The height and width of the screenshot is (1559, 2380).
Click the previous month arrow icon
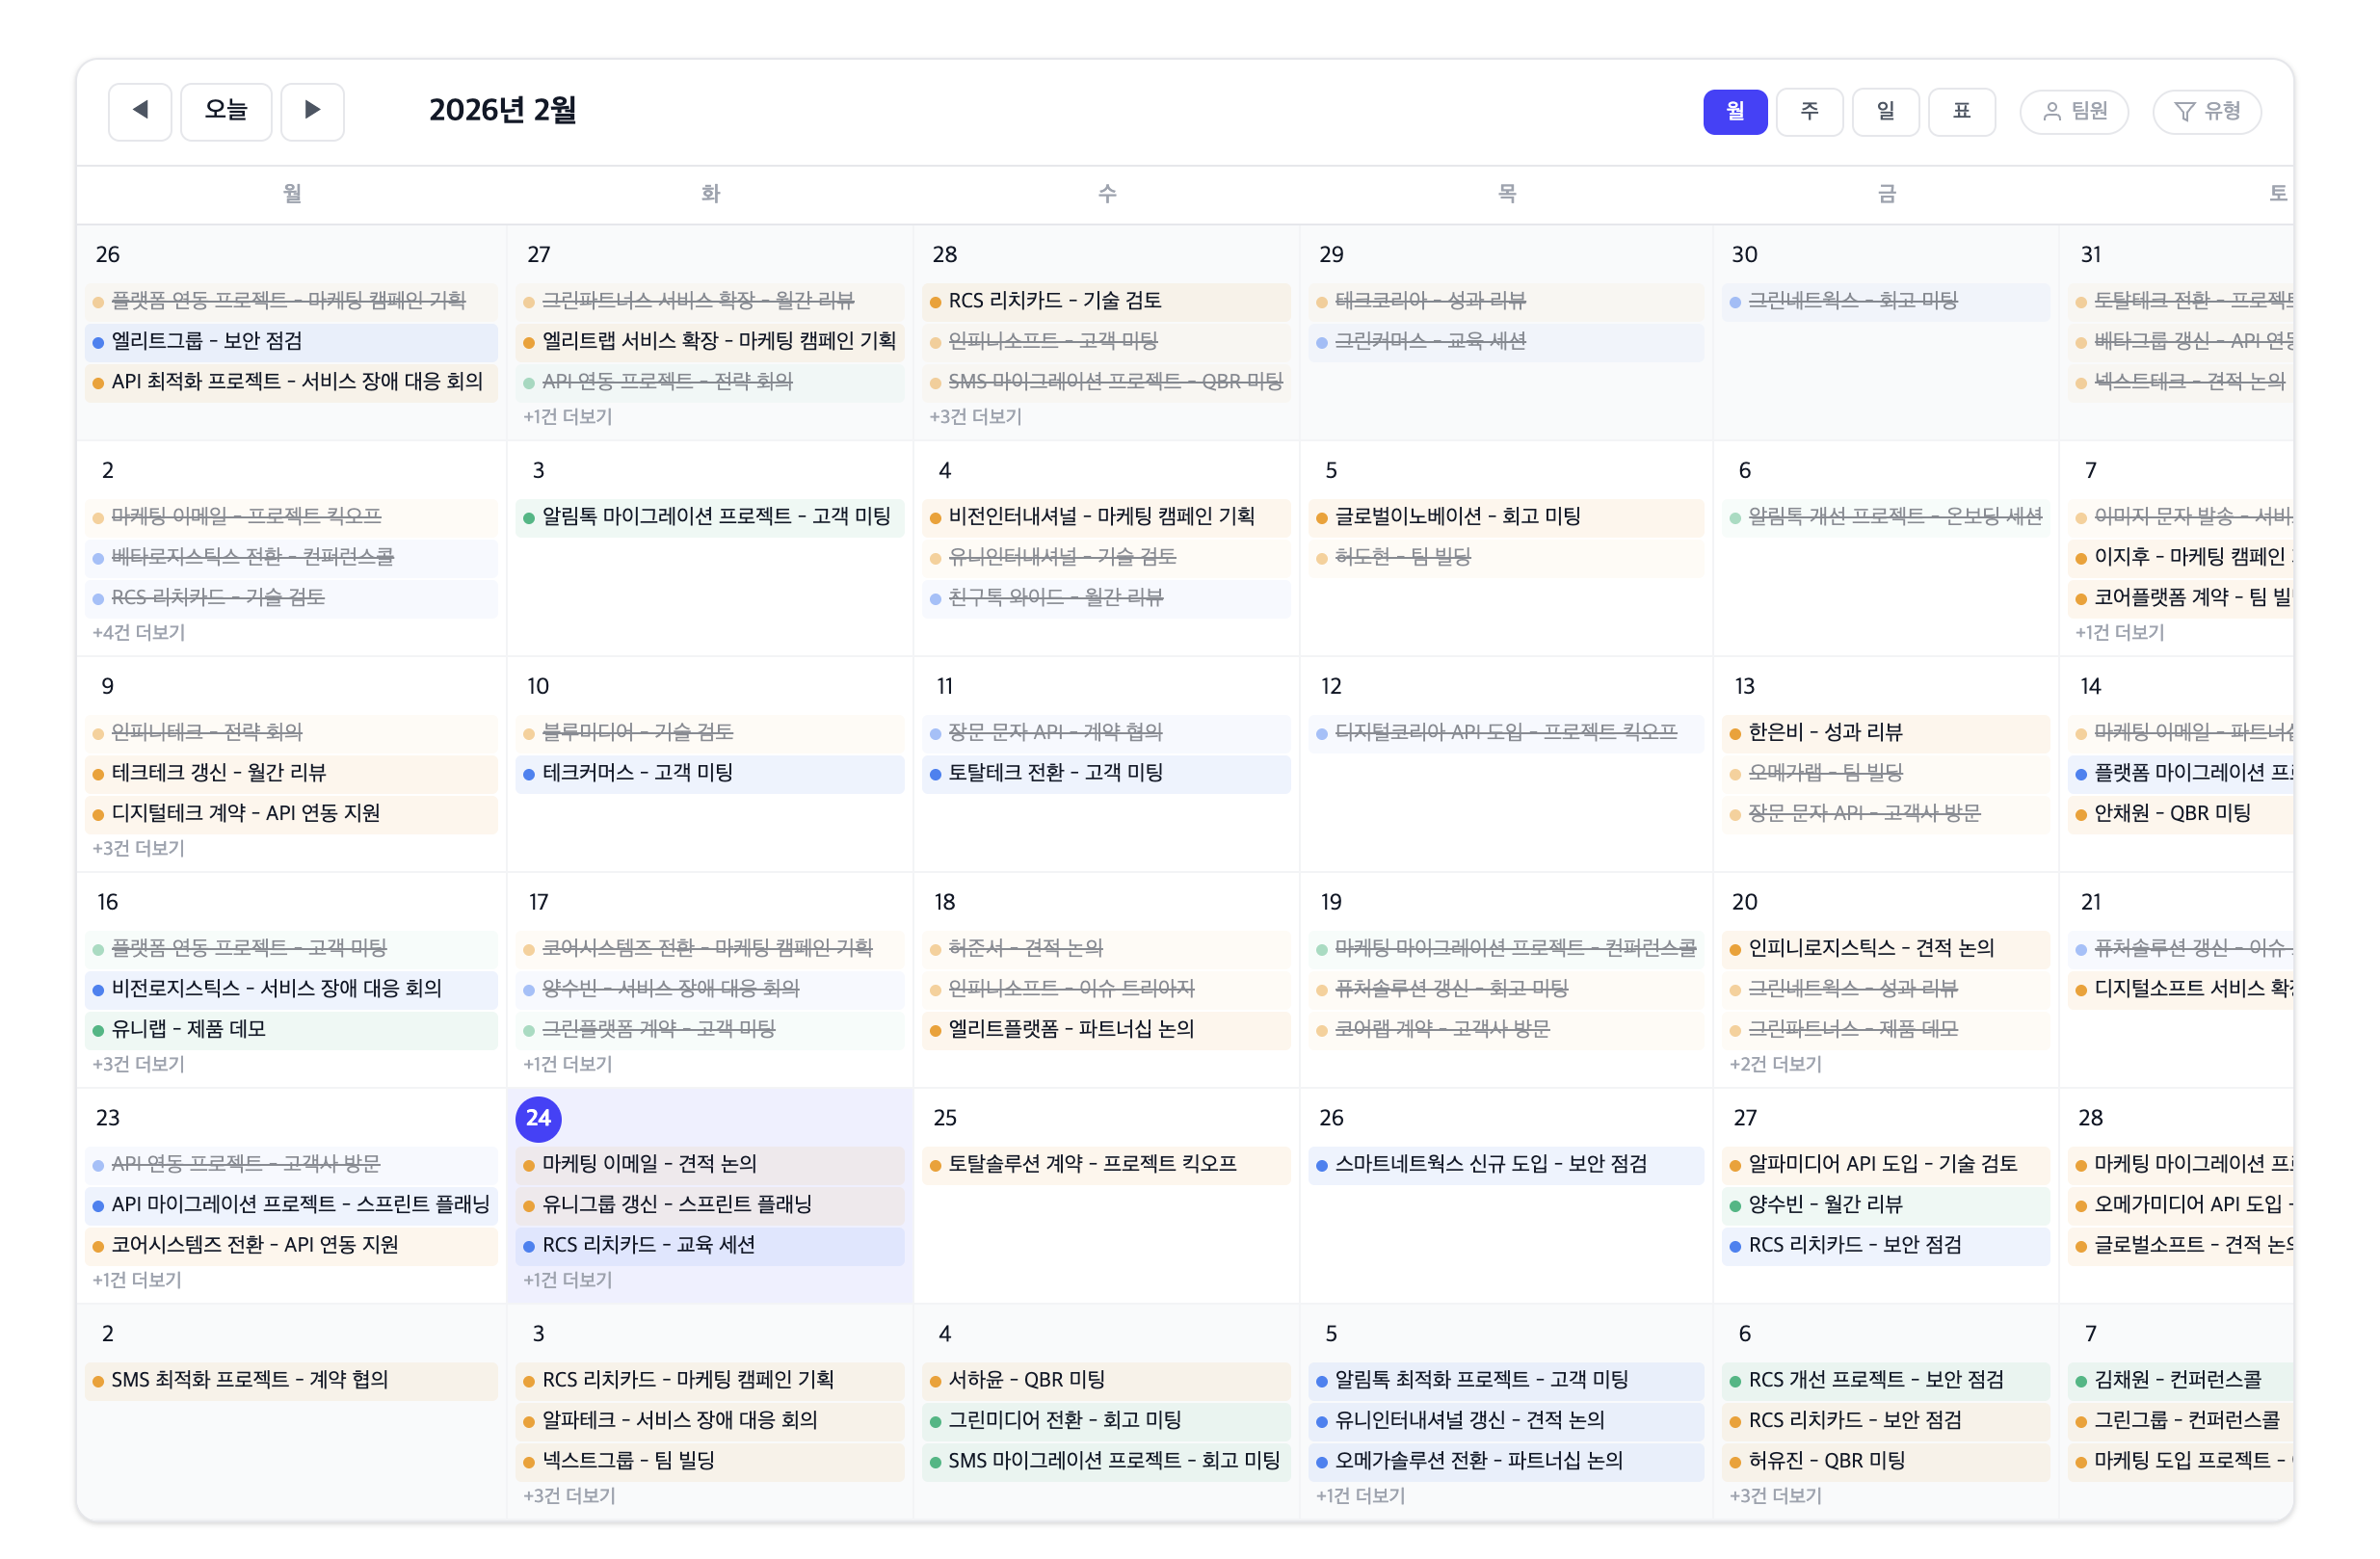pos(139,111)
